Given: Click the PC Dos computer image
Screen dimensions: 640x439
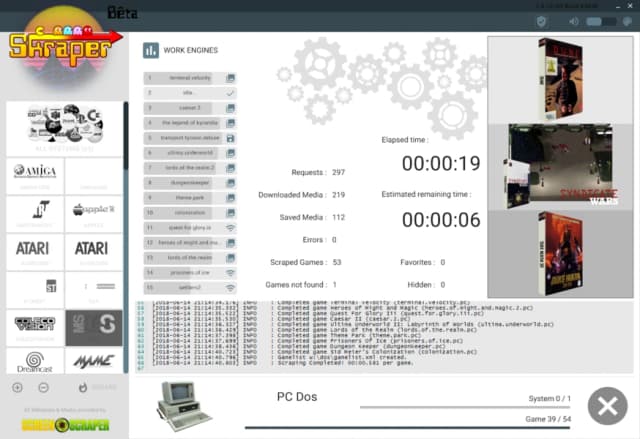Looking at the screenshot, I should click(183, 406).
